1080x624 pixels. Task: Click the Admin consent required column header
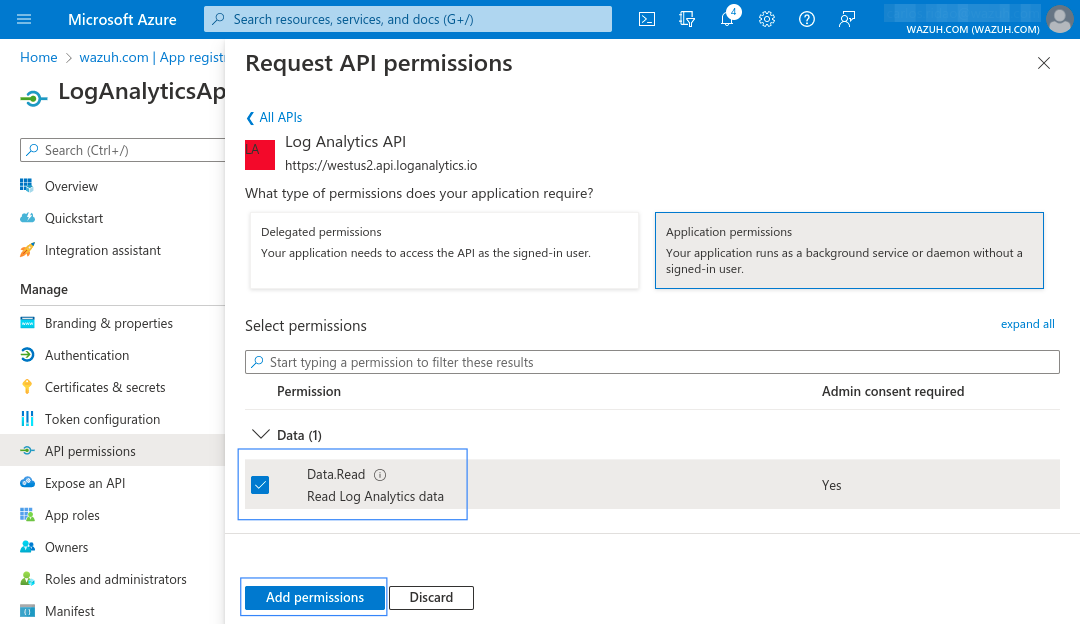tap(893, 391)
